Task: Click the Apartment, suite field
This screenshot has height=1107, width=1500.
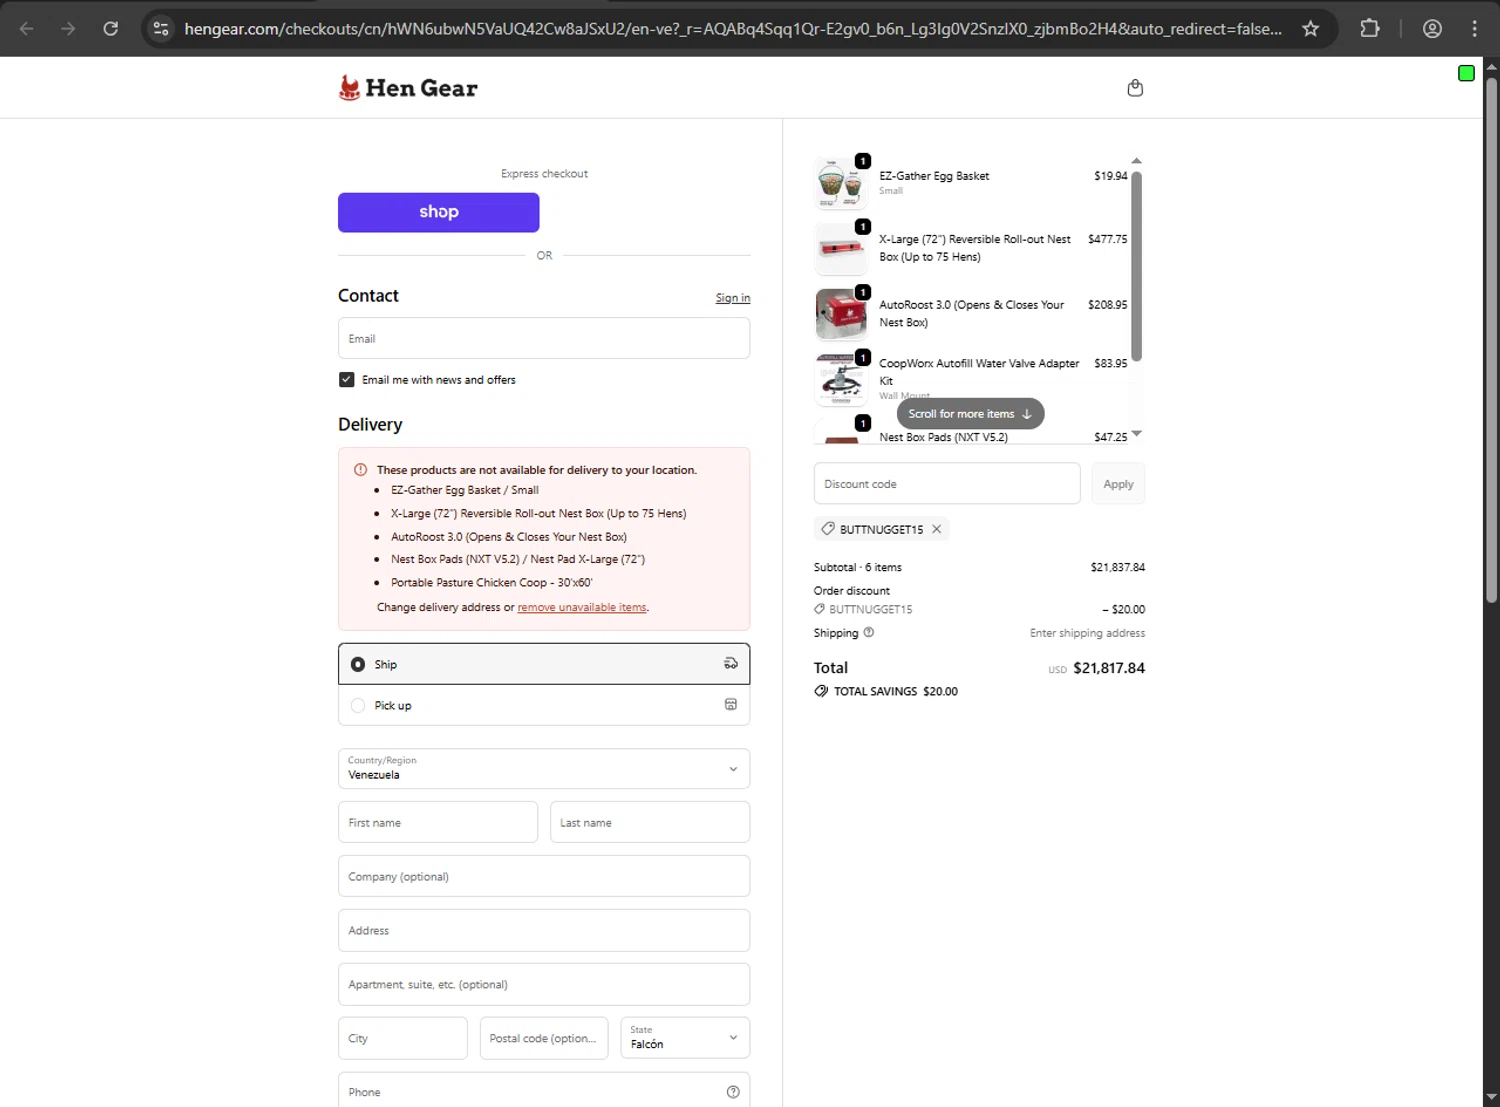Action: click(x=544, y=984)
